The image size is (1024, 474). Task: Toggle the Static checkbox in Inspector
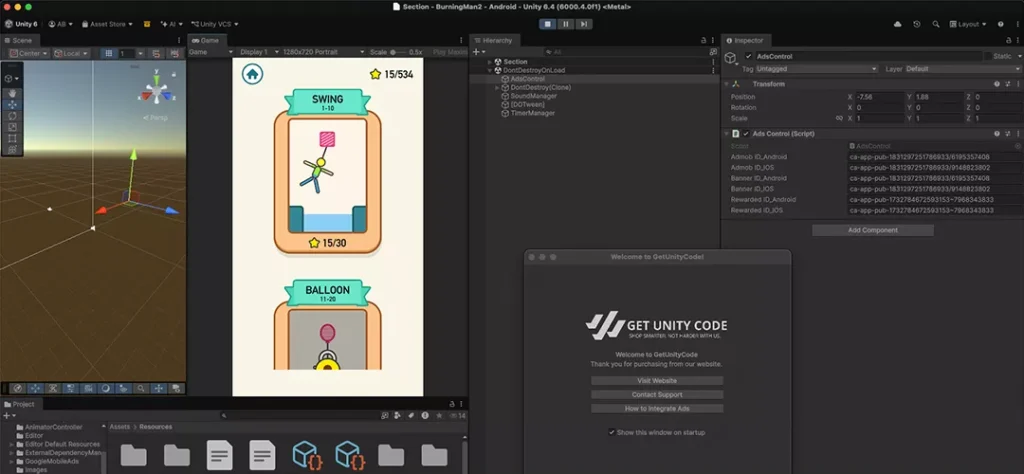click(x=988, y=57)
